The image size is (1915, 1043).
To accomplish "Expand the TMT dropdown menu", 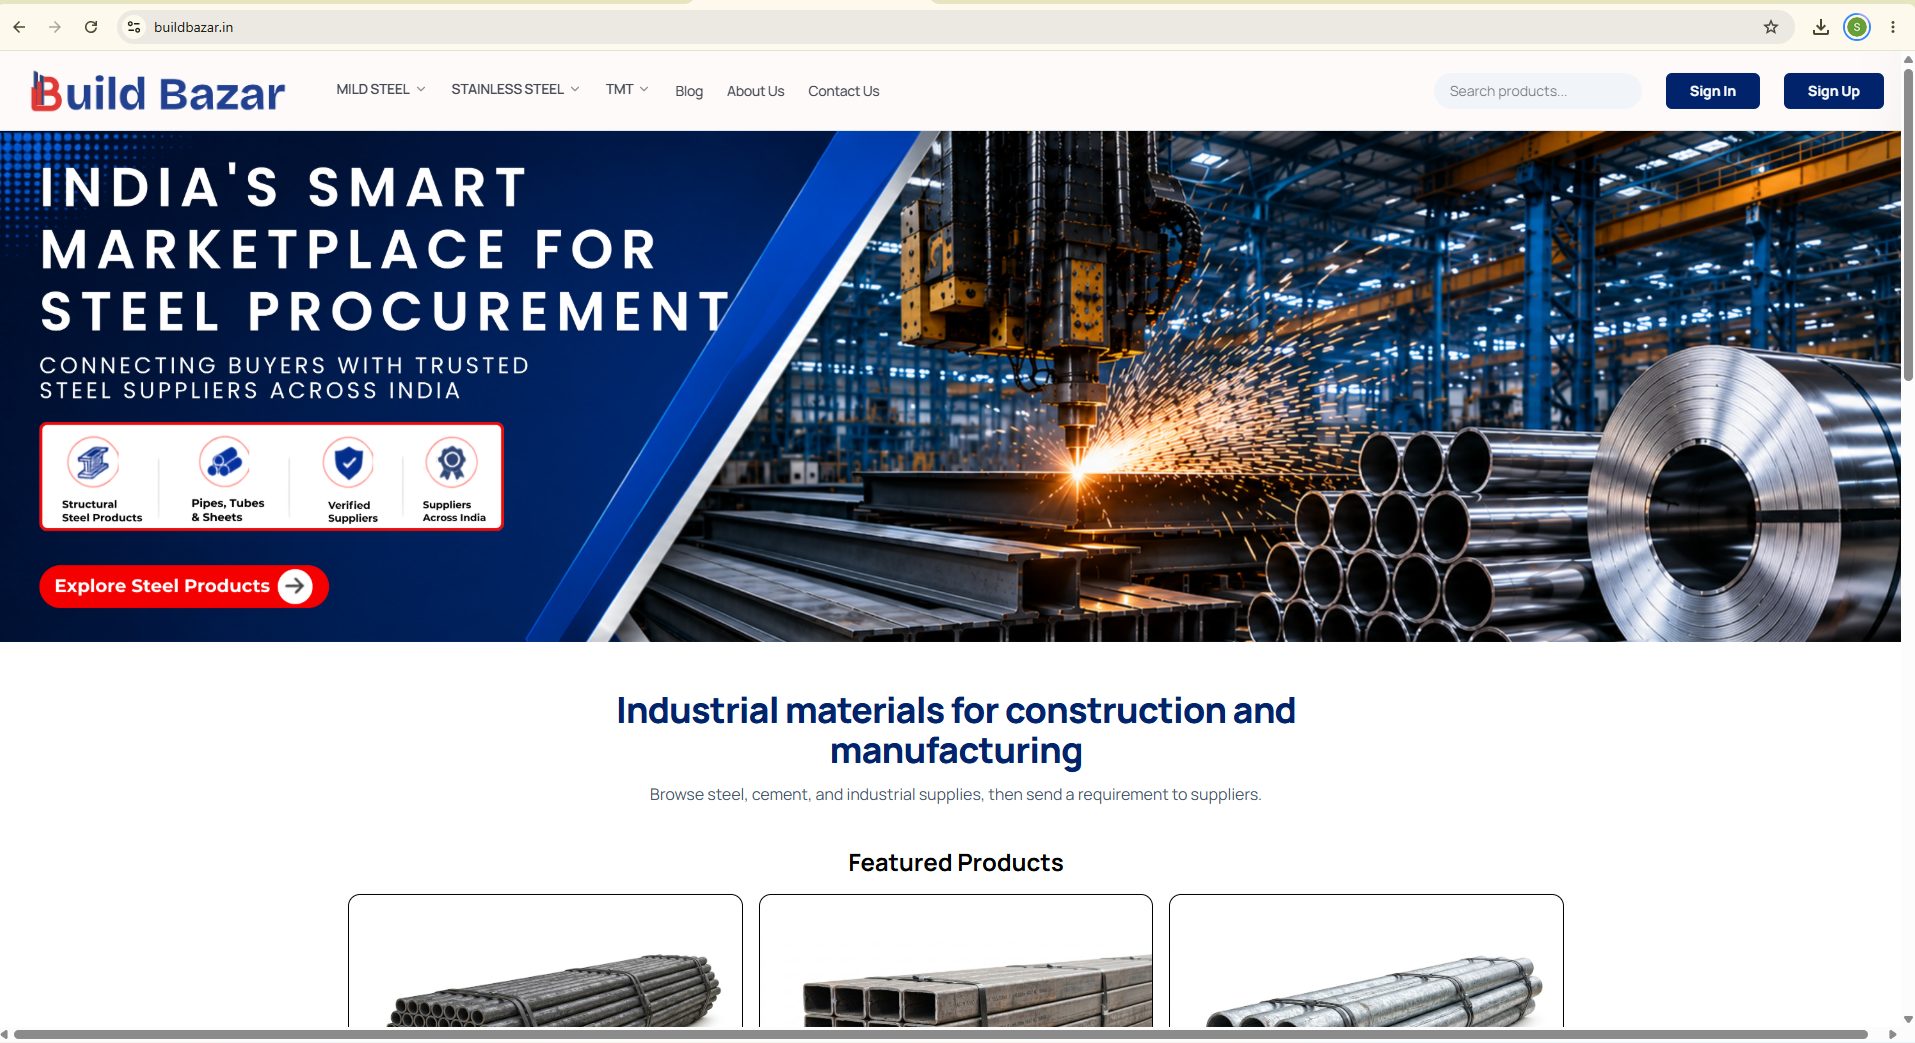I will click(x=627, y=90).
